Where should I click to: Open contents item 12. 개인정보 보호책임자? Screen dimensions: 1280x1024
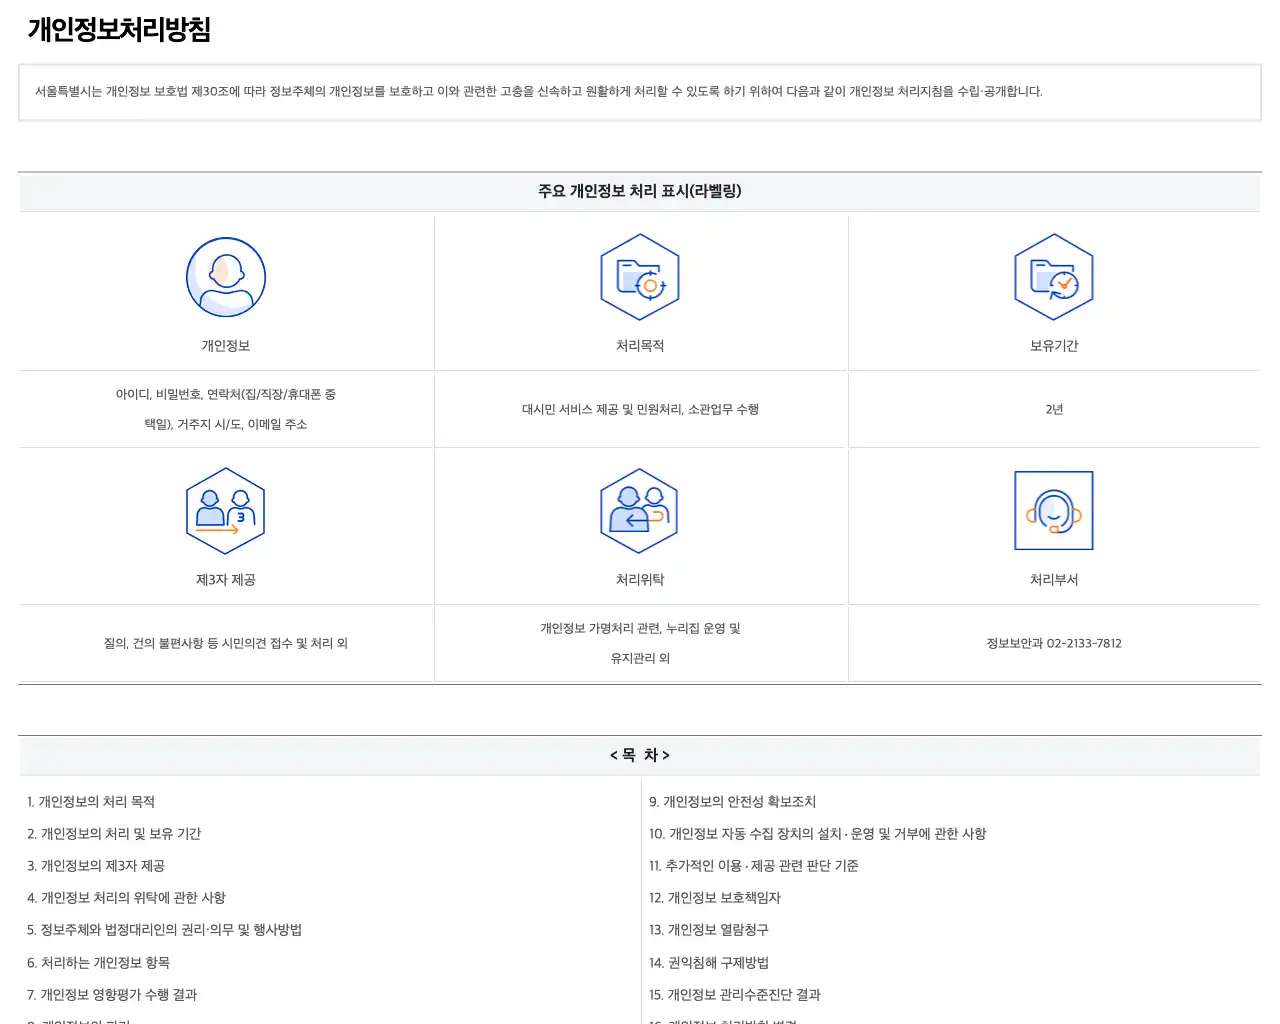point(714,898)
